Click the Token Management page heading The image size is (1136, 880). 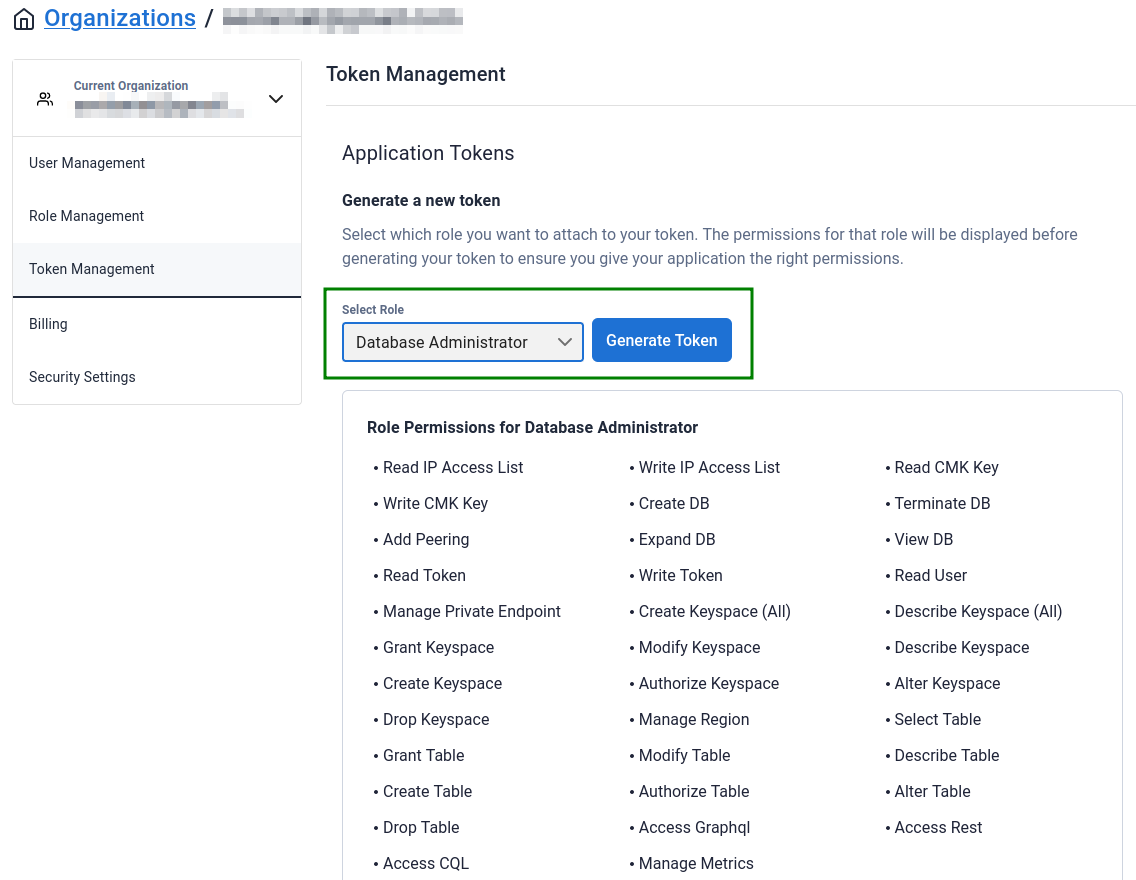pos(415,74)
